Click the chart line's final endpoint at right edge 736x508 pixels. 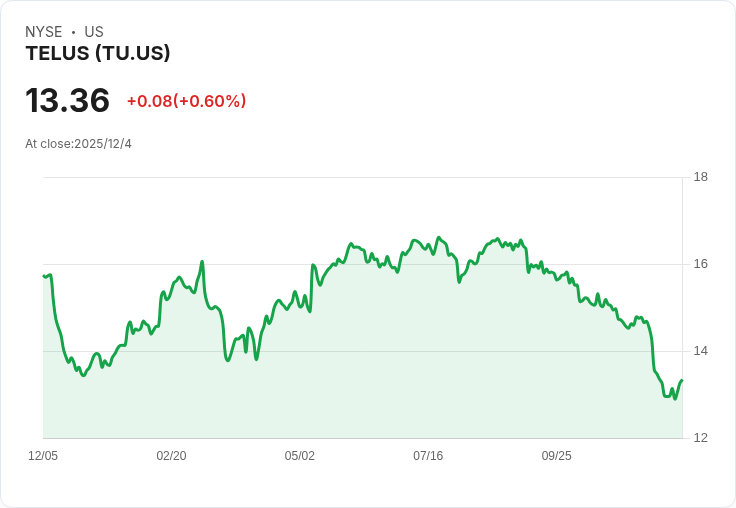click(682, 380)
